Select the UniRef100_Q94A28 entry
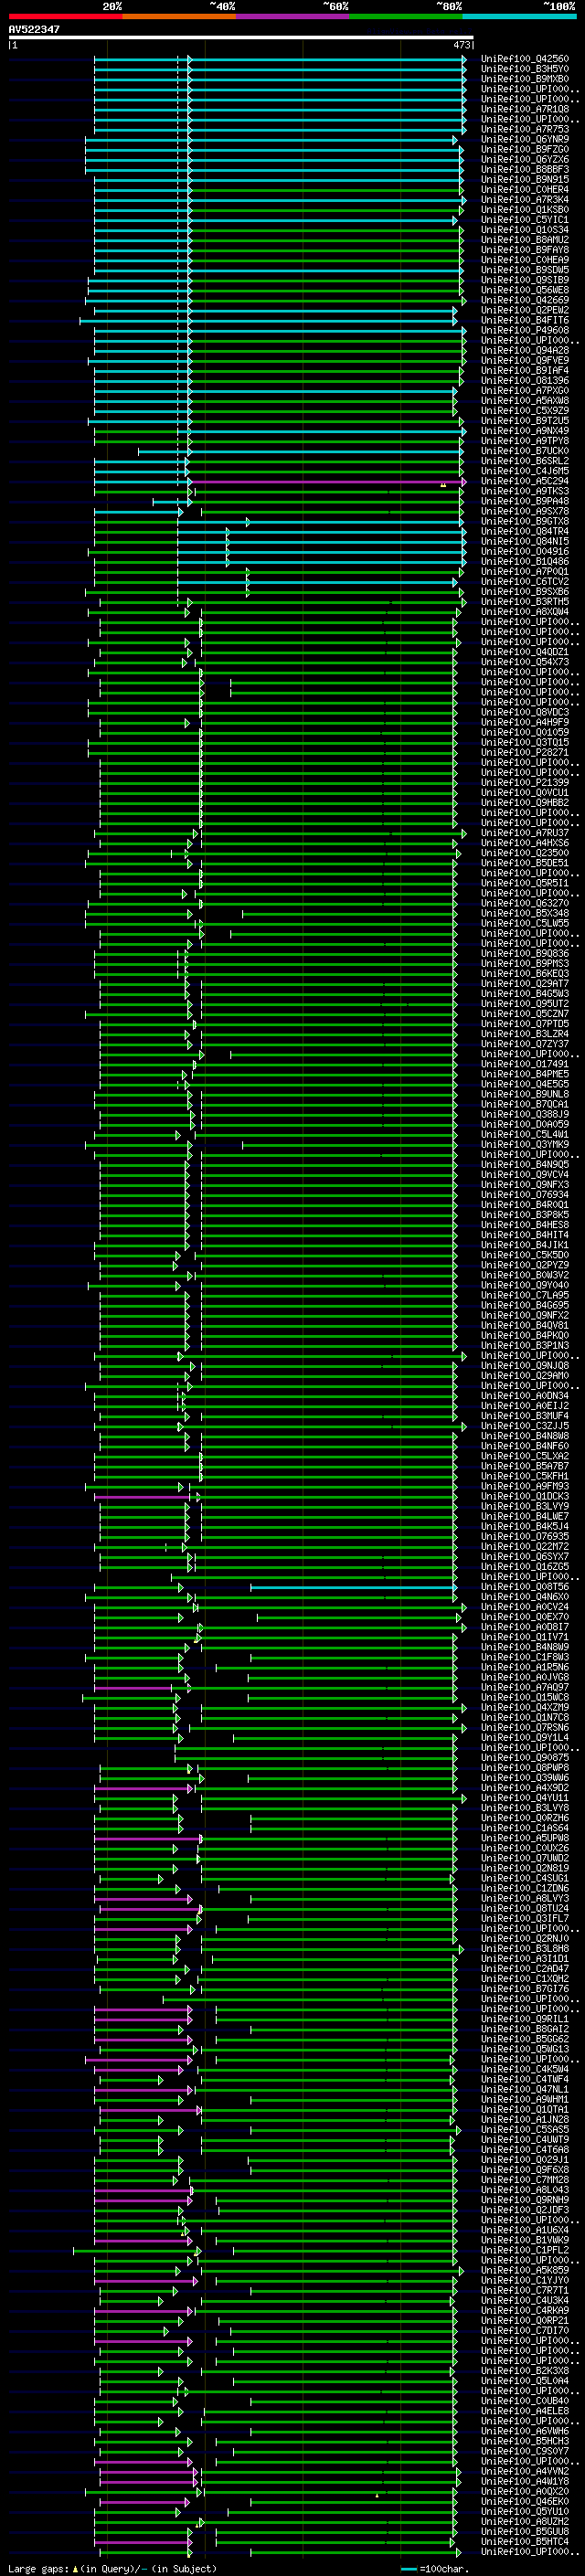585x2576 pixels. point(524,350)
